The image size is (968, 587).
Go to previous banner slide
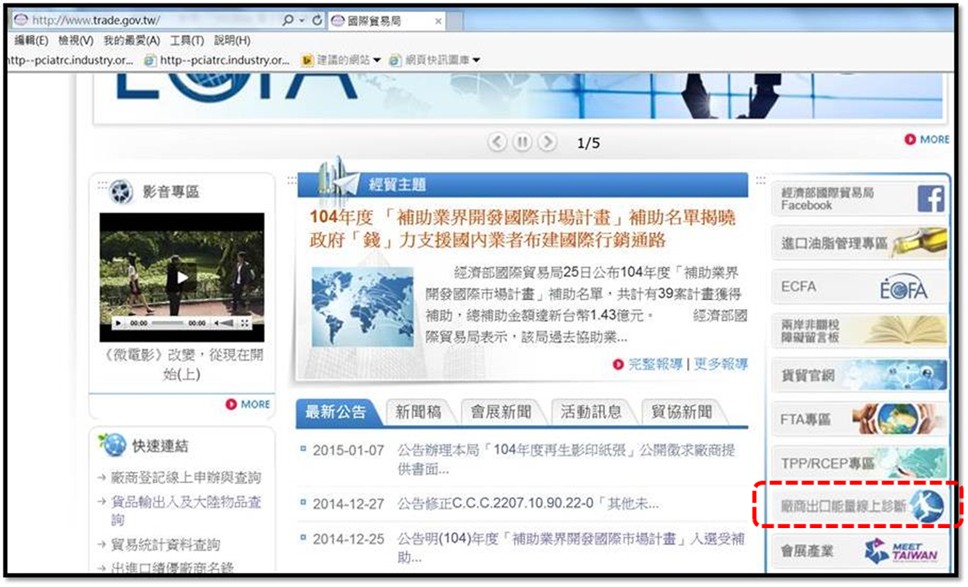pos(498,142)
